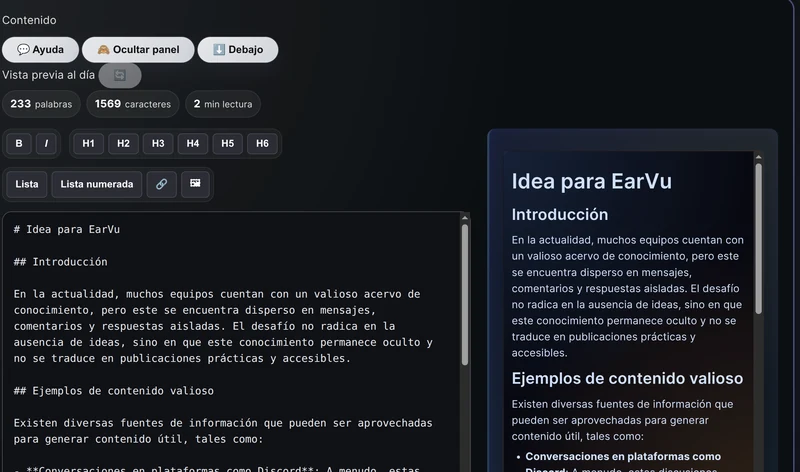
Task: Click the monkey emoji in Ocultar panel
Action: [x=104, y=49]
